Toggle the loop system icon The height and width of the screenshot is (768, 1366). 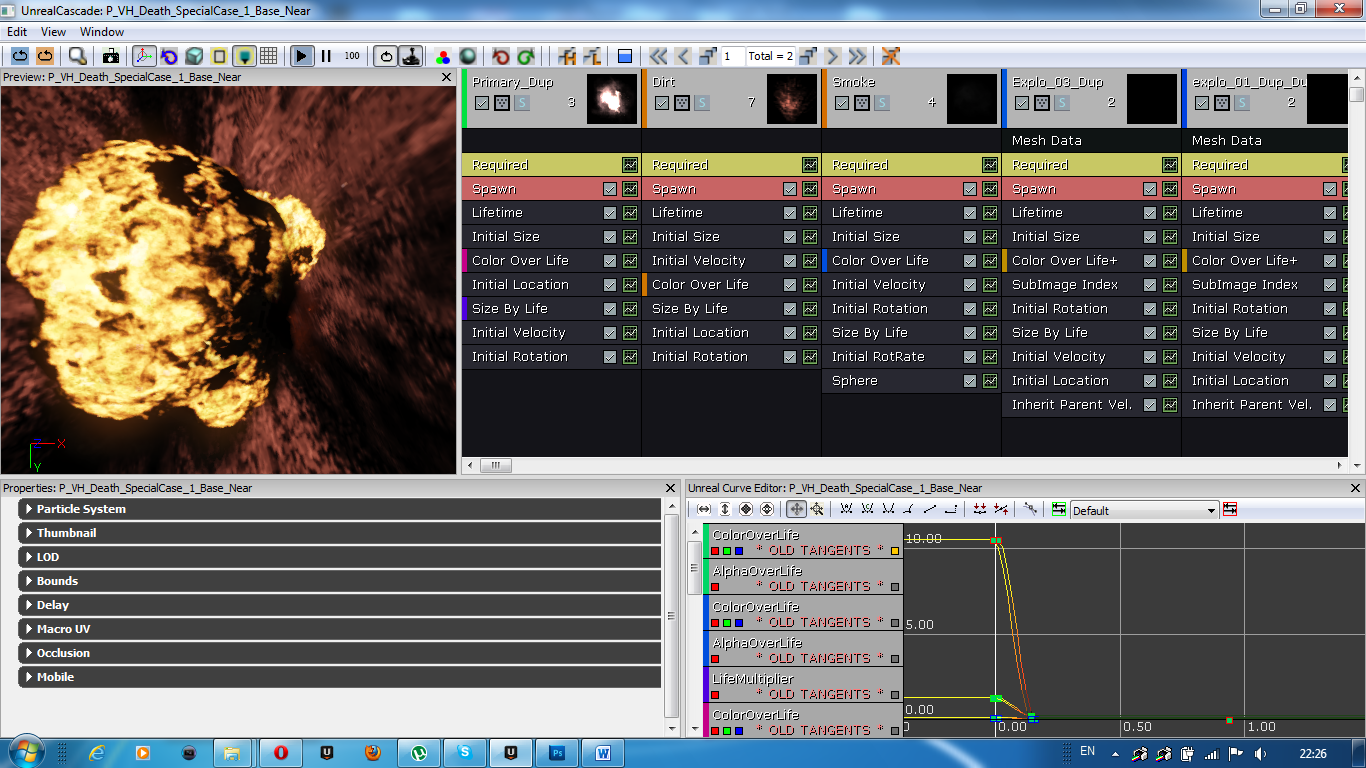(386, 56)
